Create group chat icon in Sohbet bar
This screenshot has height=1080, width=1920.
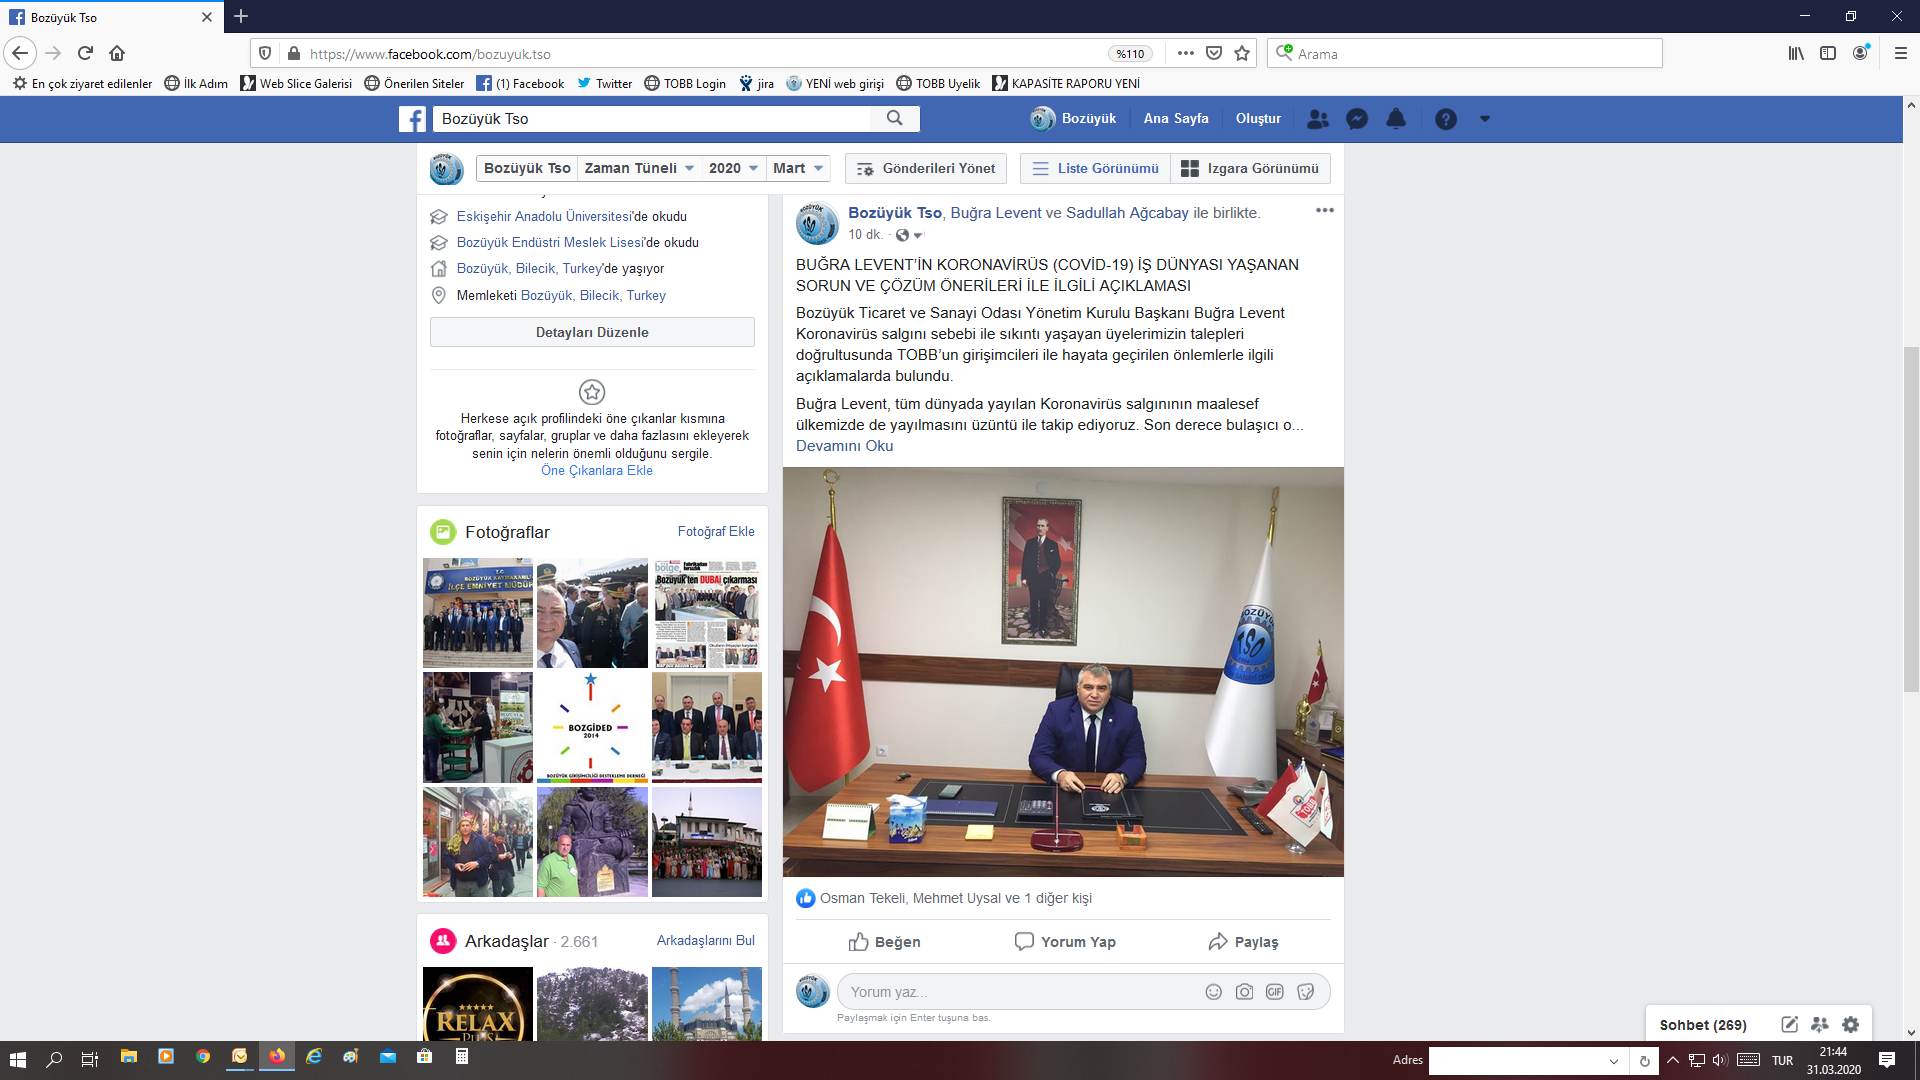point(1820,1025)
